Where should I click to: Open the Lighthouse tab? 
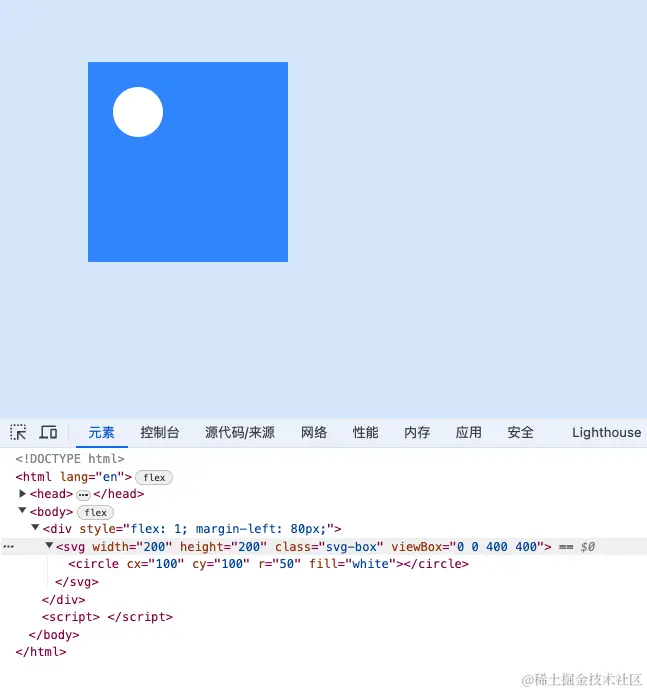(606, 432)
